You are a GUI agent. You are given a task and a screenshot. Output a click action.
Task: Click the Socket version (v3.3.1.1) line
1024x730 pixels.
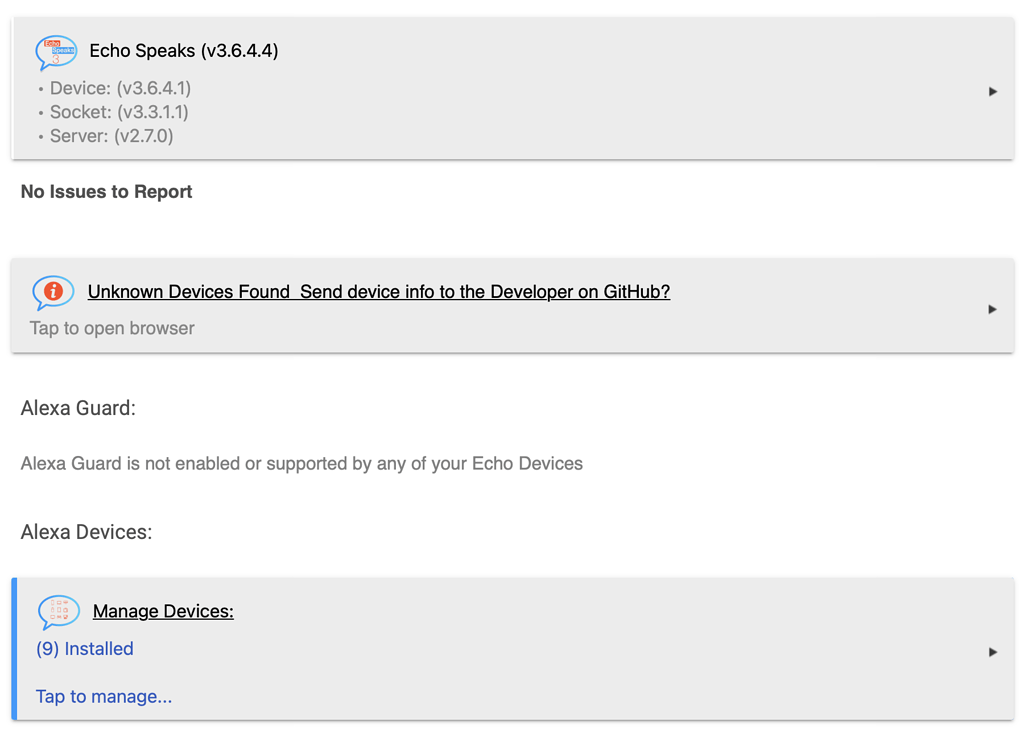[x=119, y=112]
